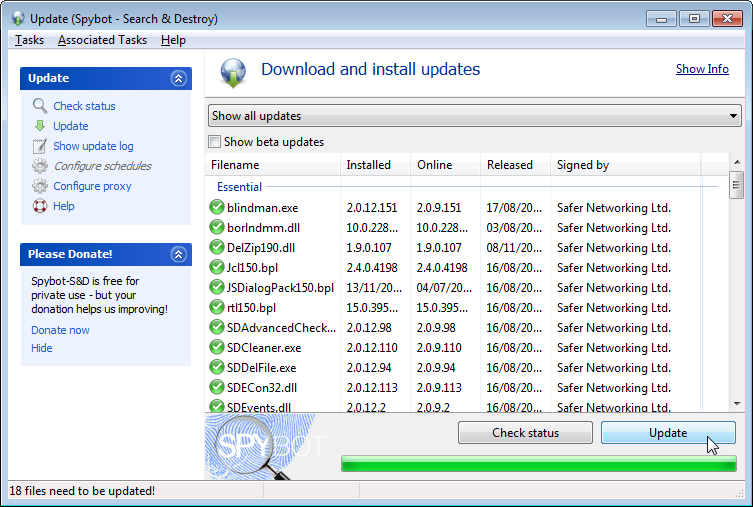Viewport: 753px width, 507px height.
Task: Click online version 2.0.9.94
Action: [x=436, y=368]
